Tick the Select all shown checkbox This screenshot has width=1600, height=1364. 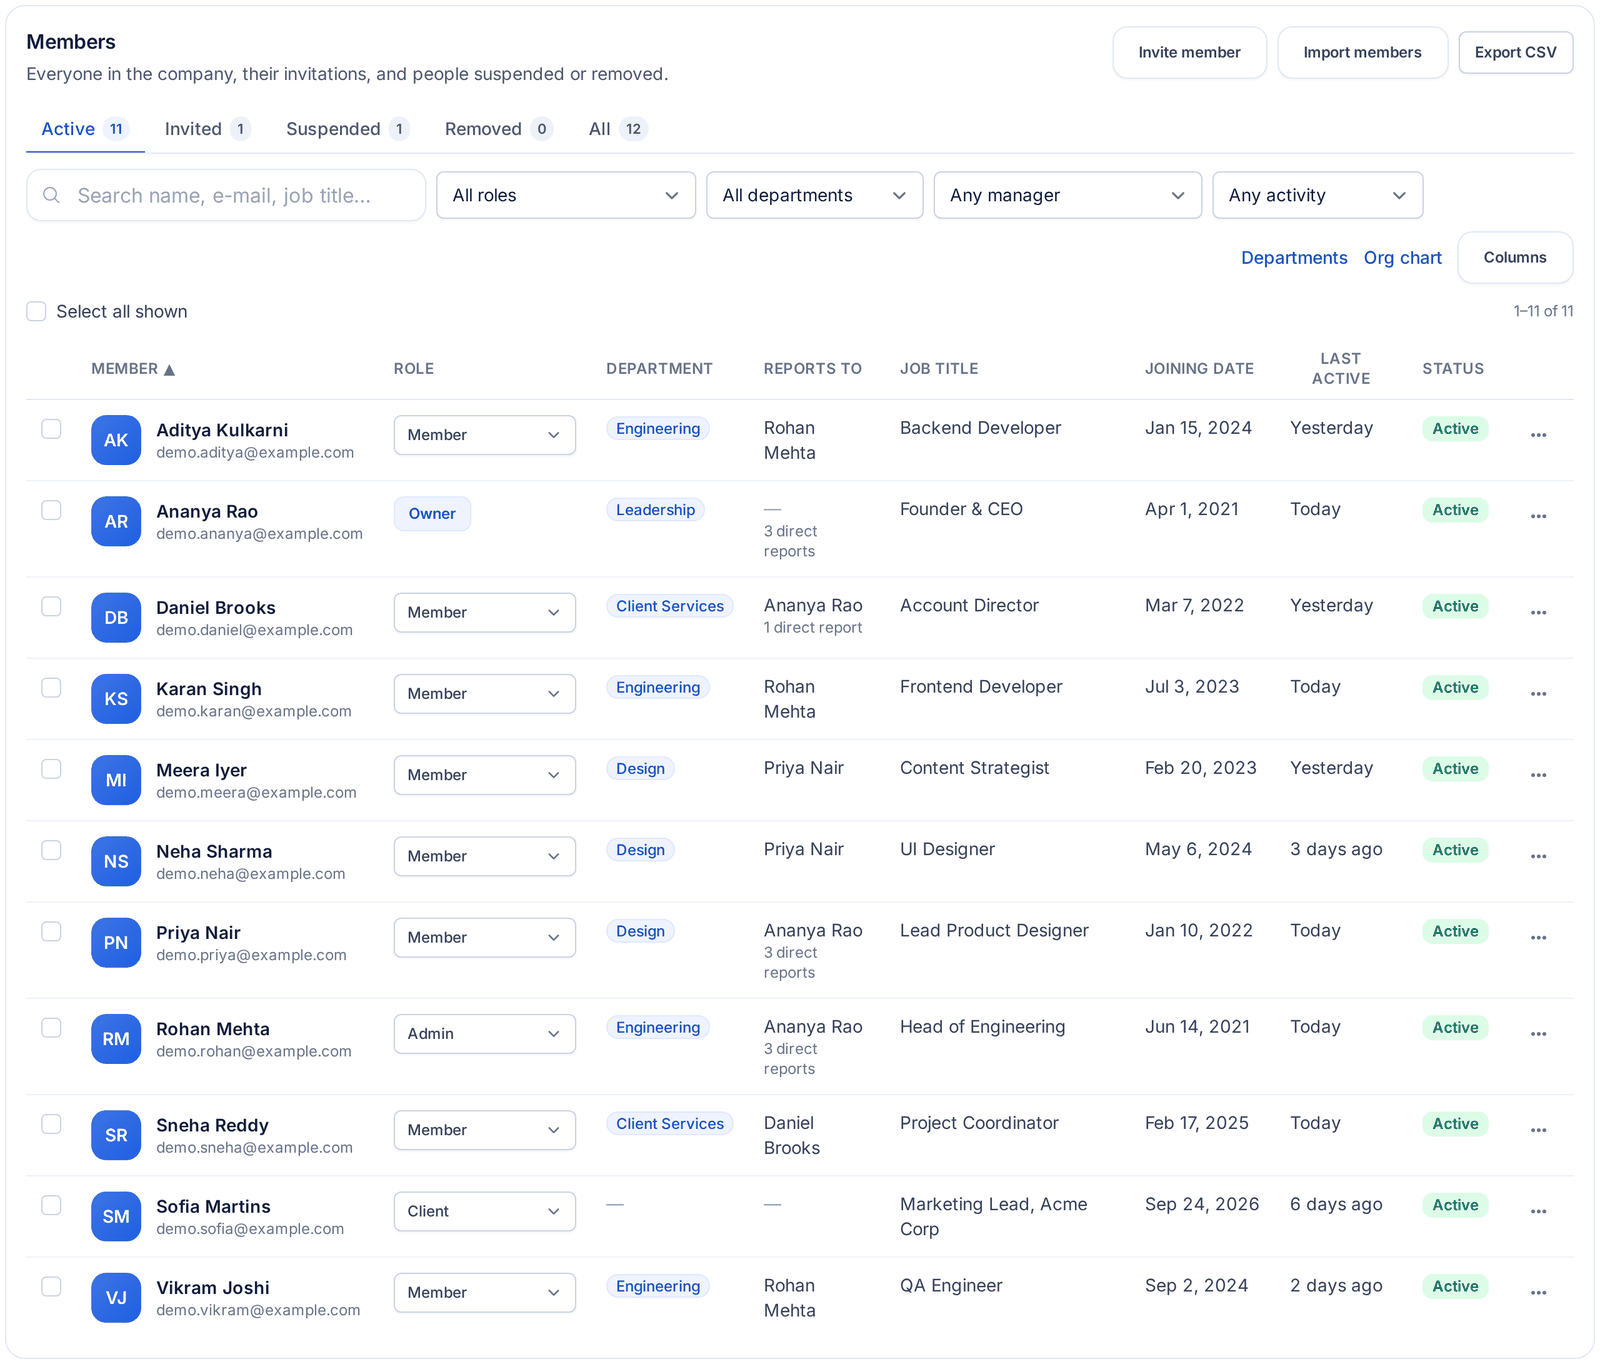pyautogui.click(x=36, y=311)
